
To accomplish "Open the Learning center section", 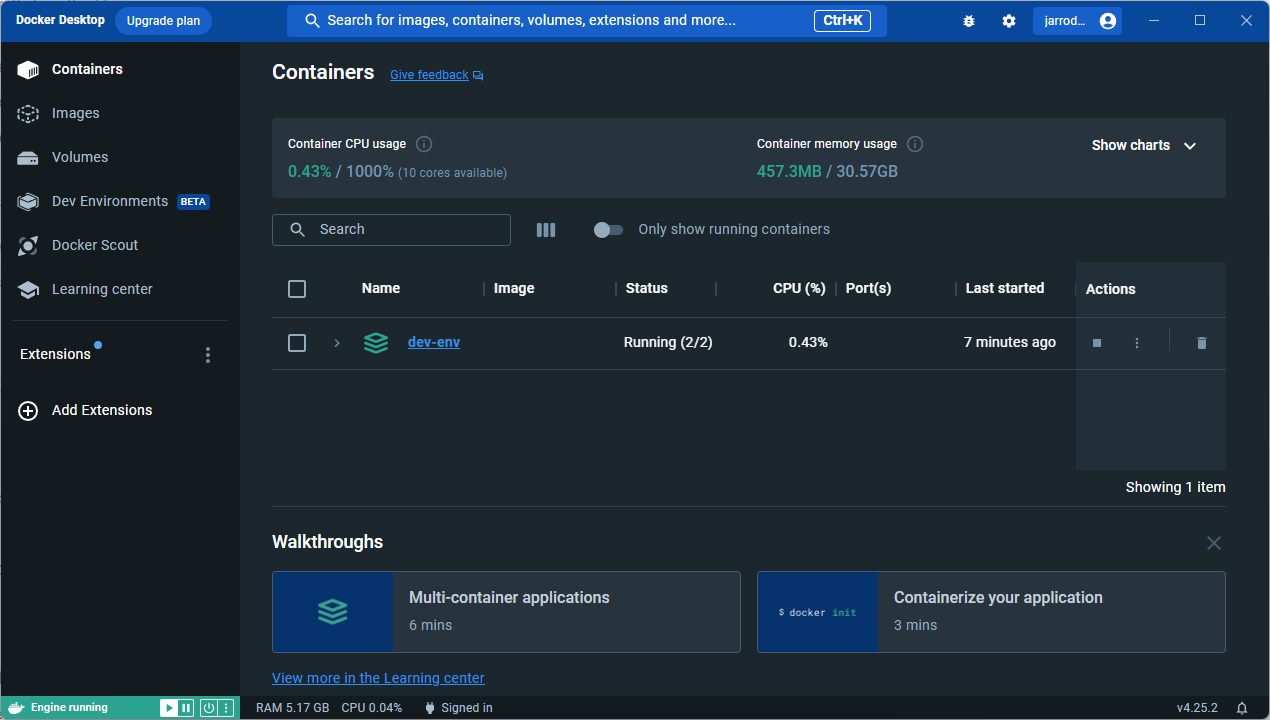I will coord(120,289).
